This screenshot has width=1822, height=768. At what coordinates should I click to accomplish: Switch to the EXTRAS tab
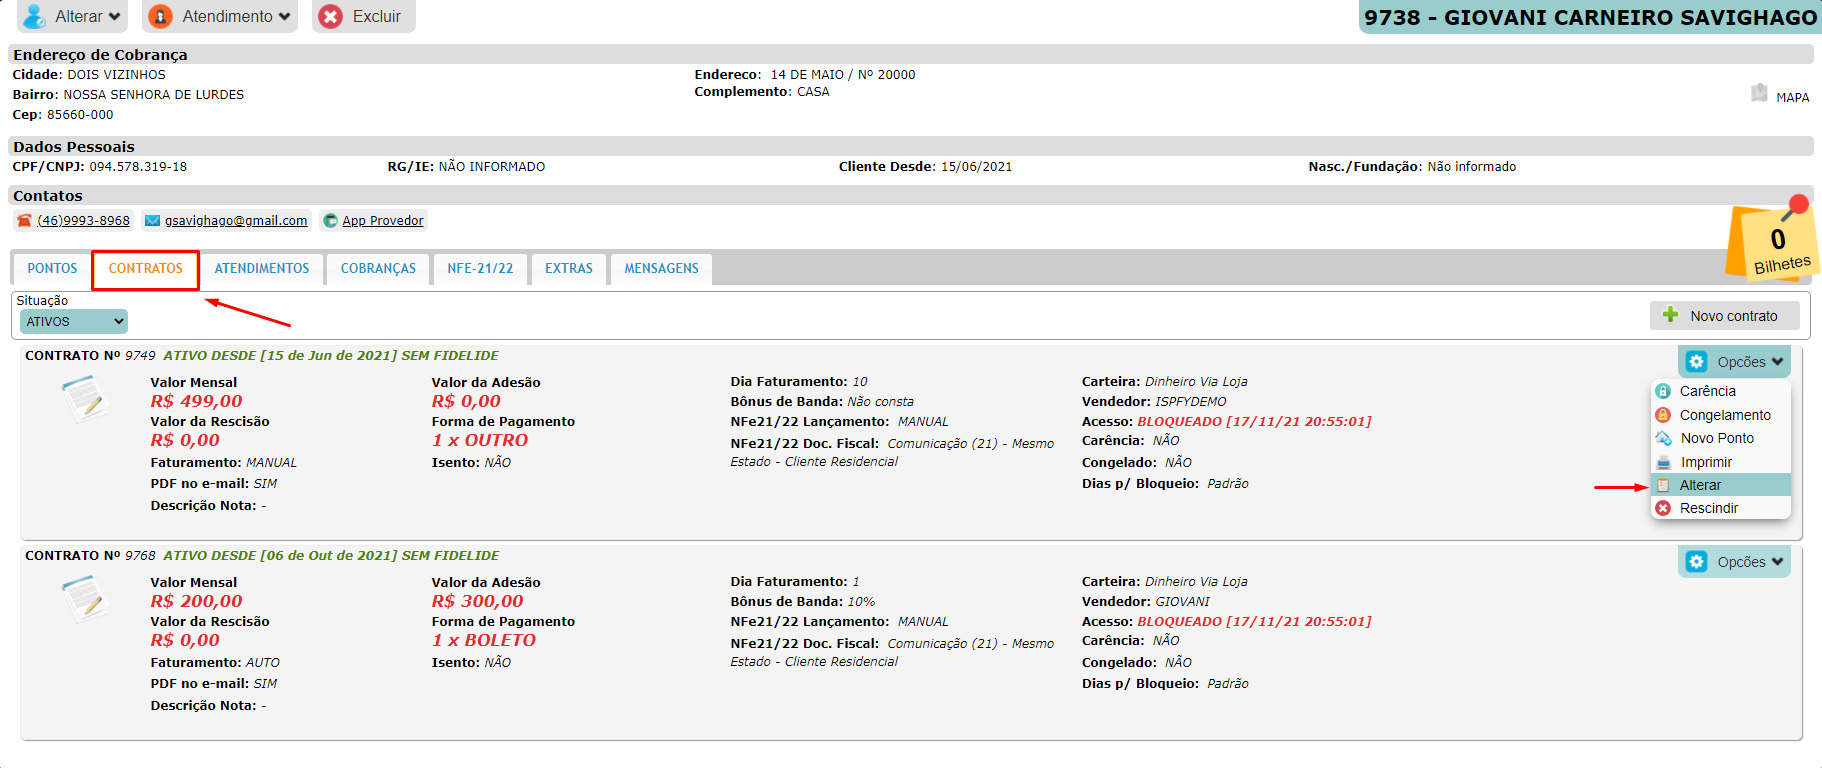pyautogui.click(x=569, y=269)
